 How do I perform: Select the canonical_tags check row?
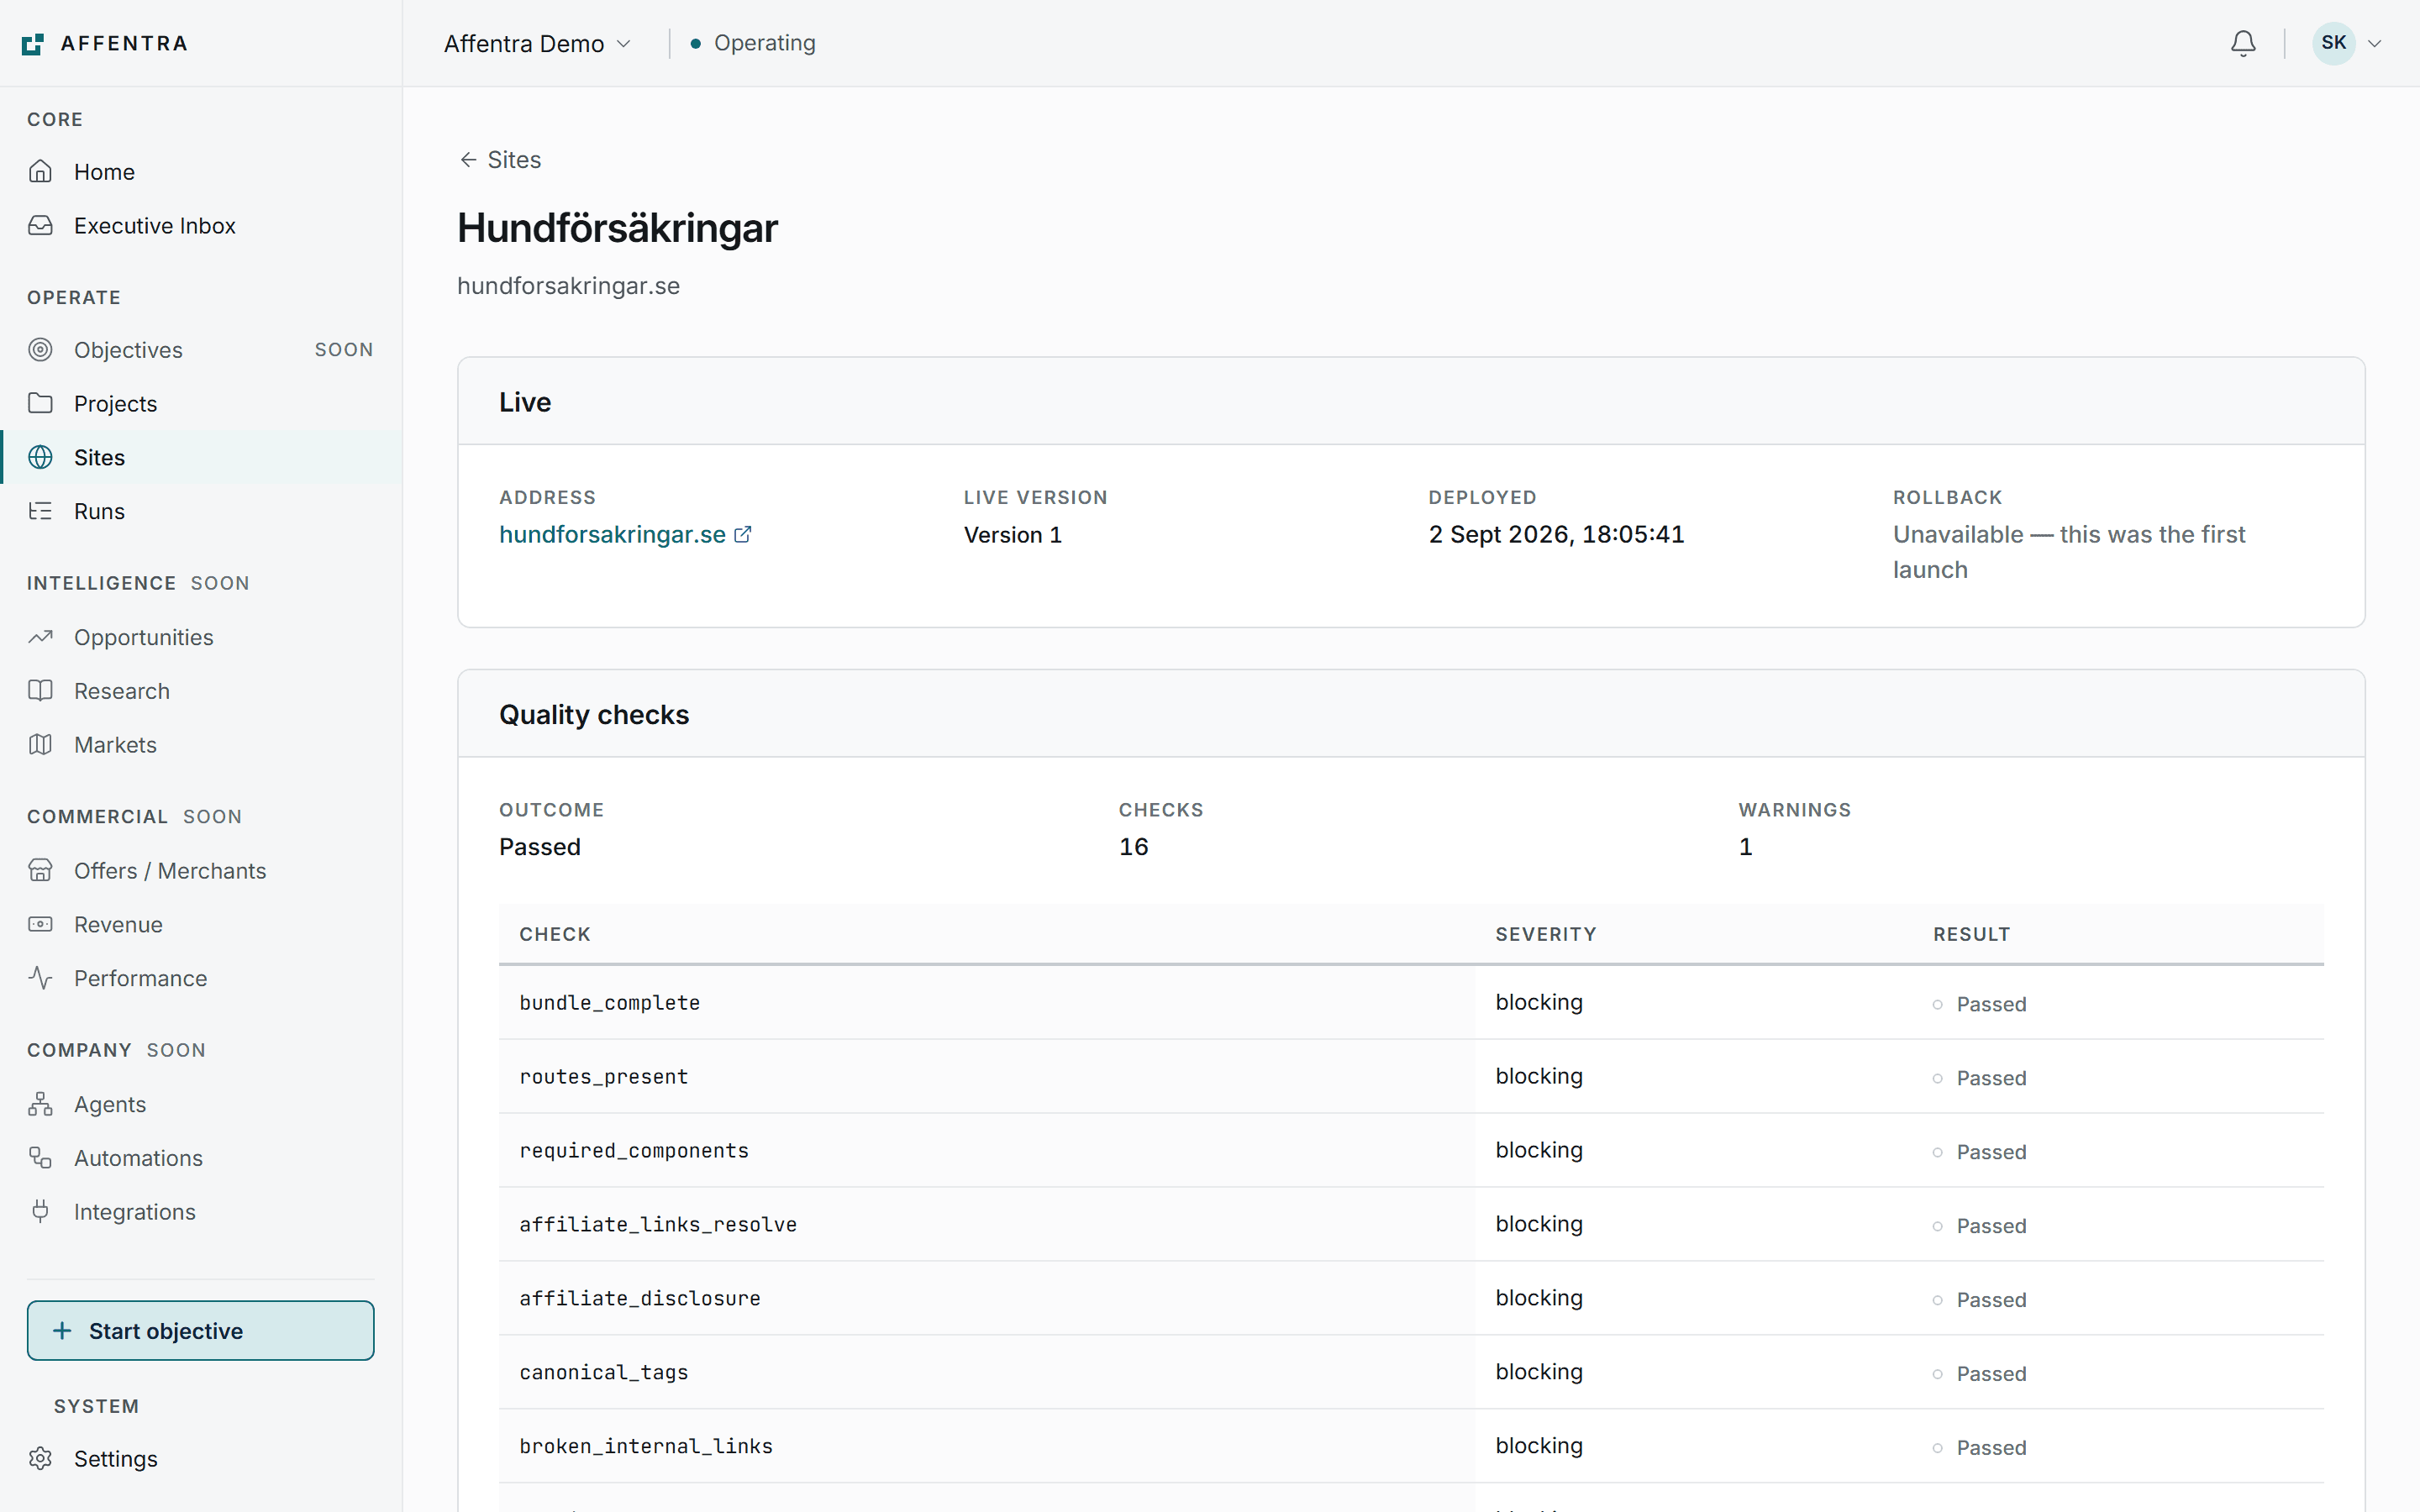pyautogui.click(x=1411, y=1372)
